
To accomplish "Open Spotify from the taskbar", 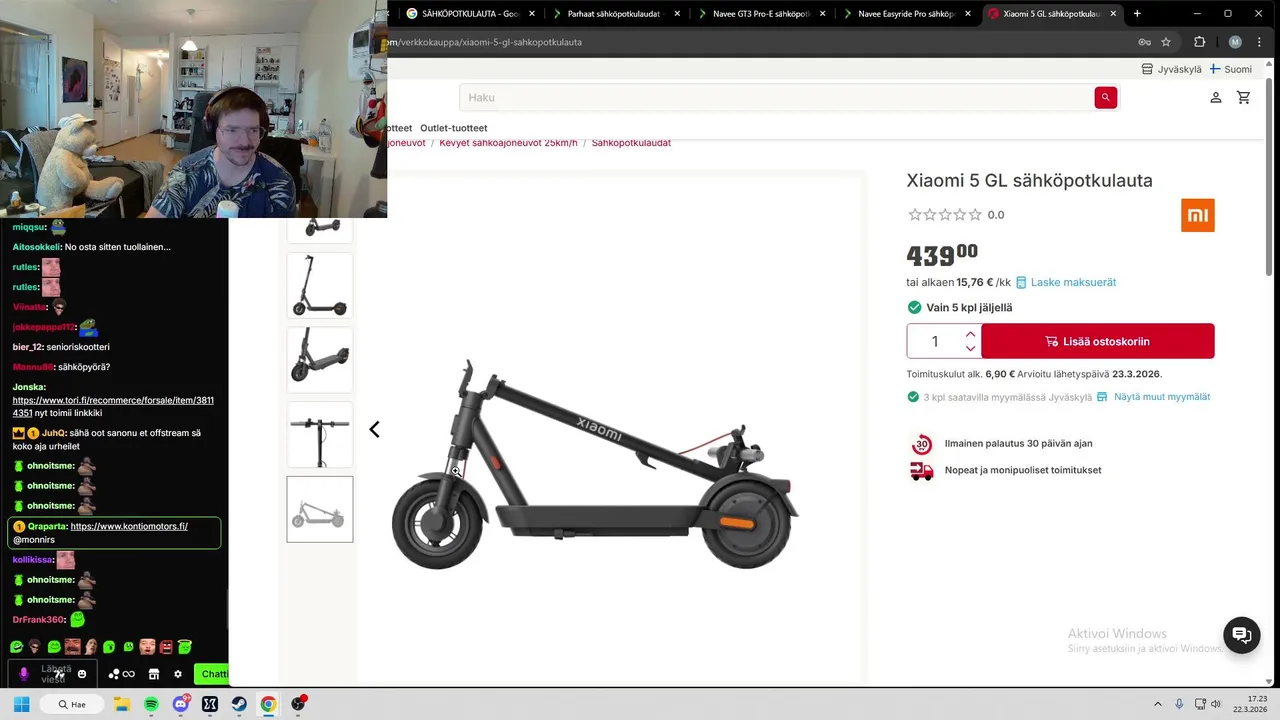I will [x=151, y=704].
